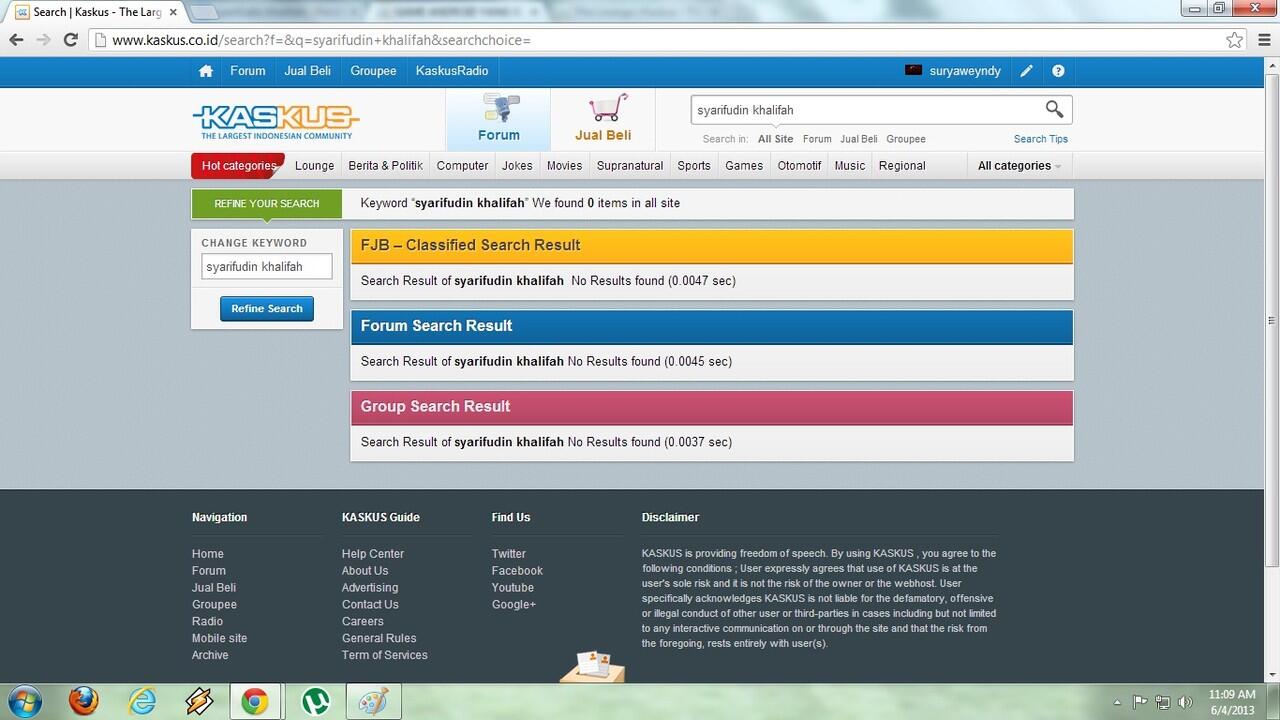Click the network tray icon
This screenshot has height=720, width=1280.
[x=1163, y=702]
